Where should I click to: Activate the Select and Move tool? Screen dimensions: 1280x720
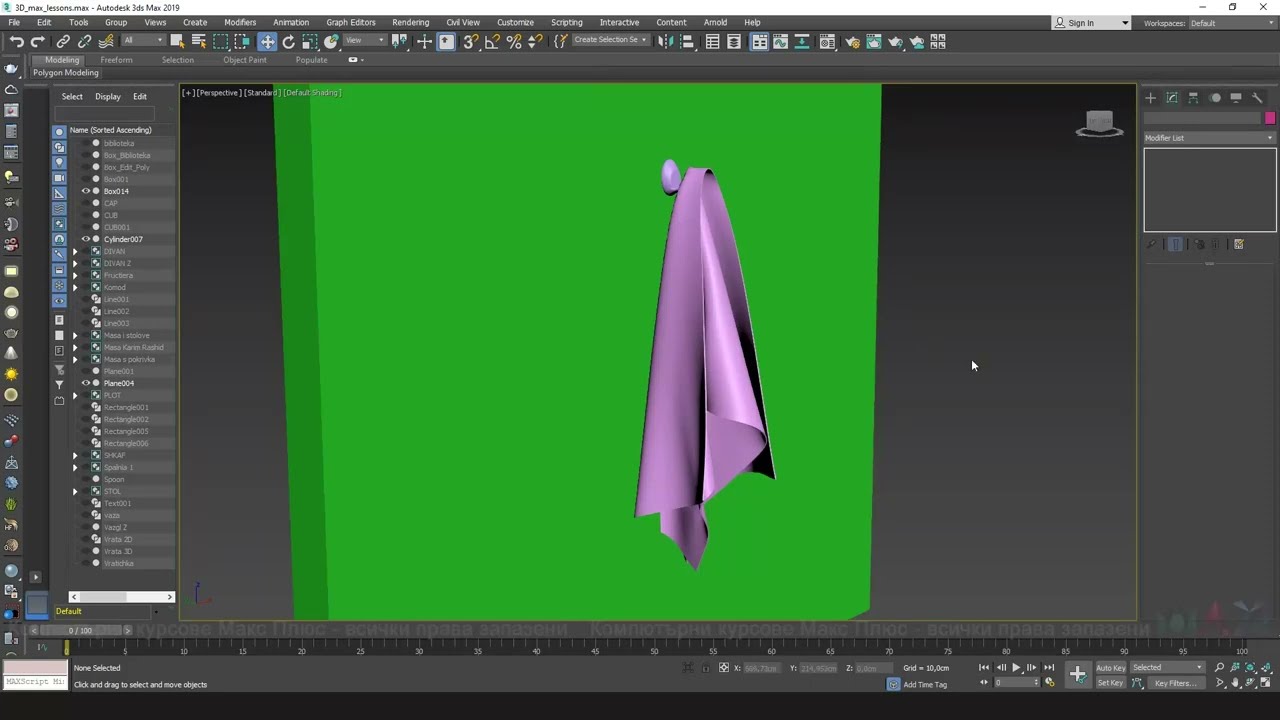[267, 41]
